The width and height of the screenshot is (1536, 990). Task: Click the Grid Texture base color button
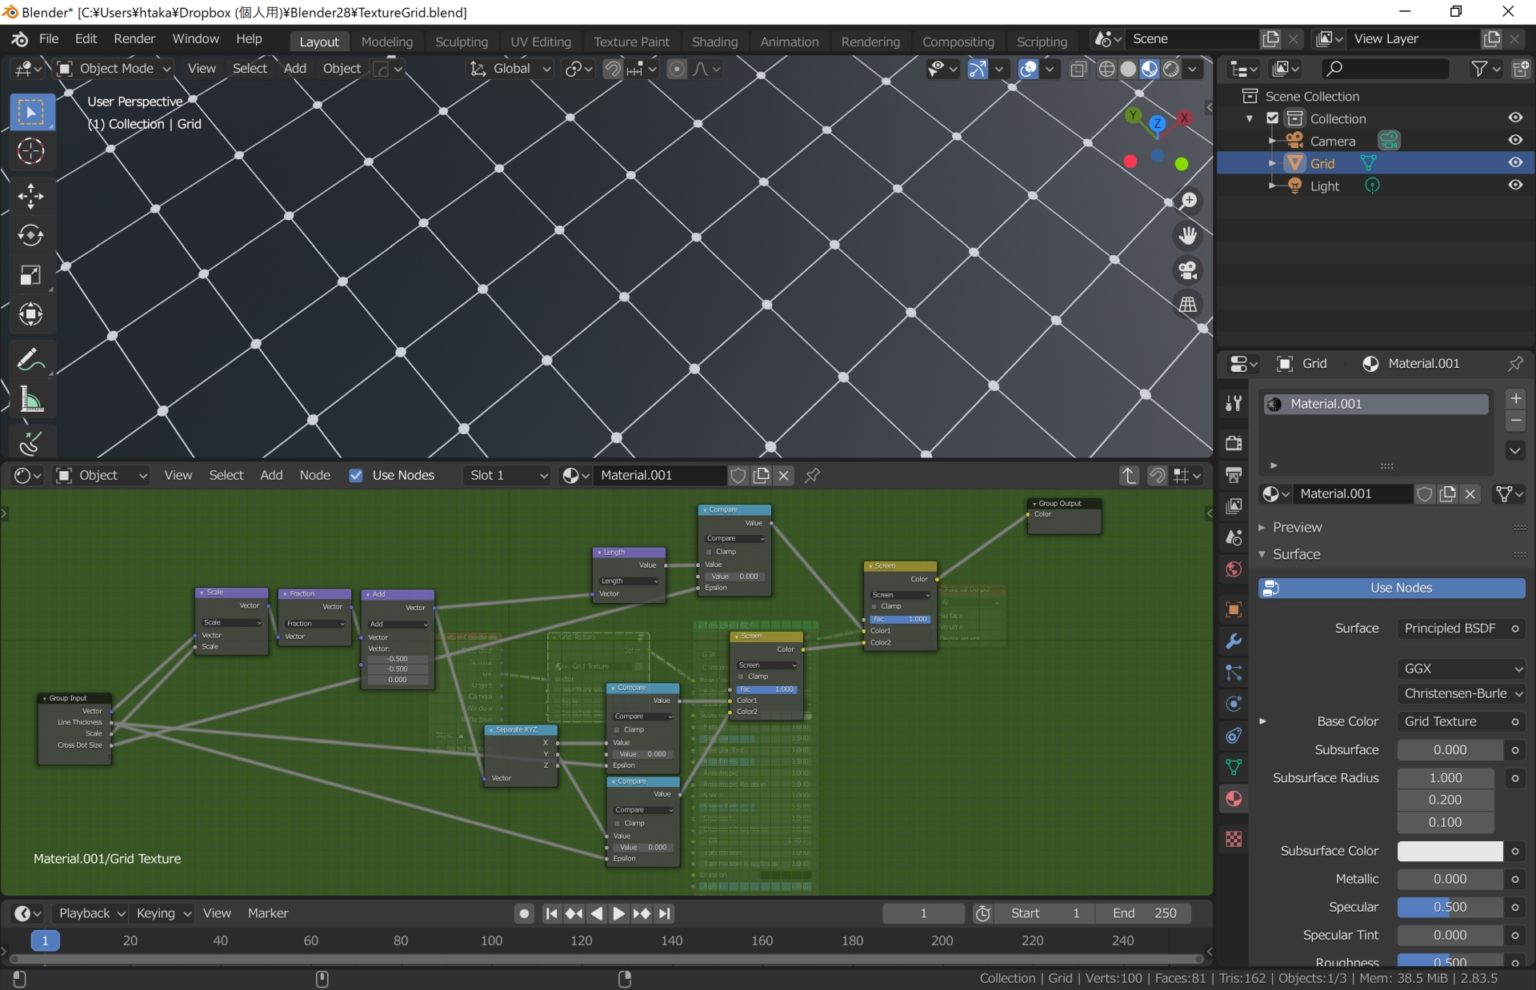pyautogui.click(x=1450, y=721)
